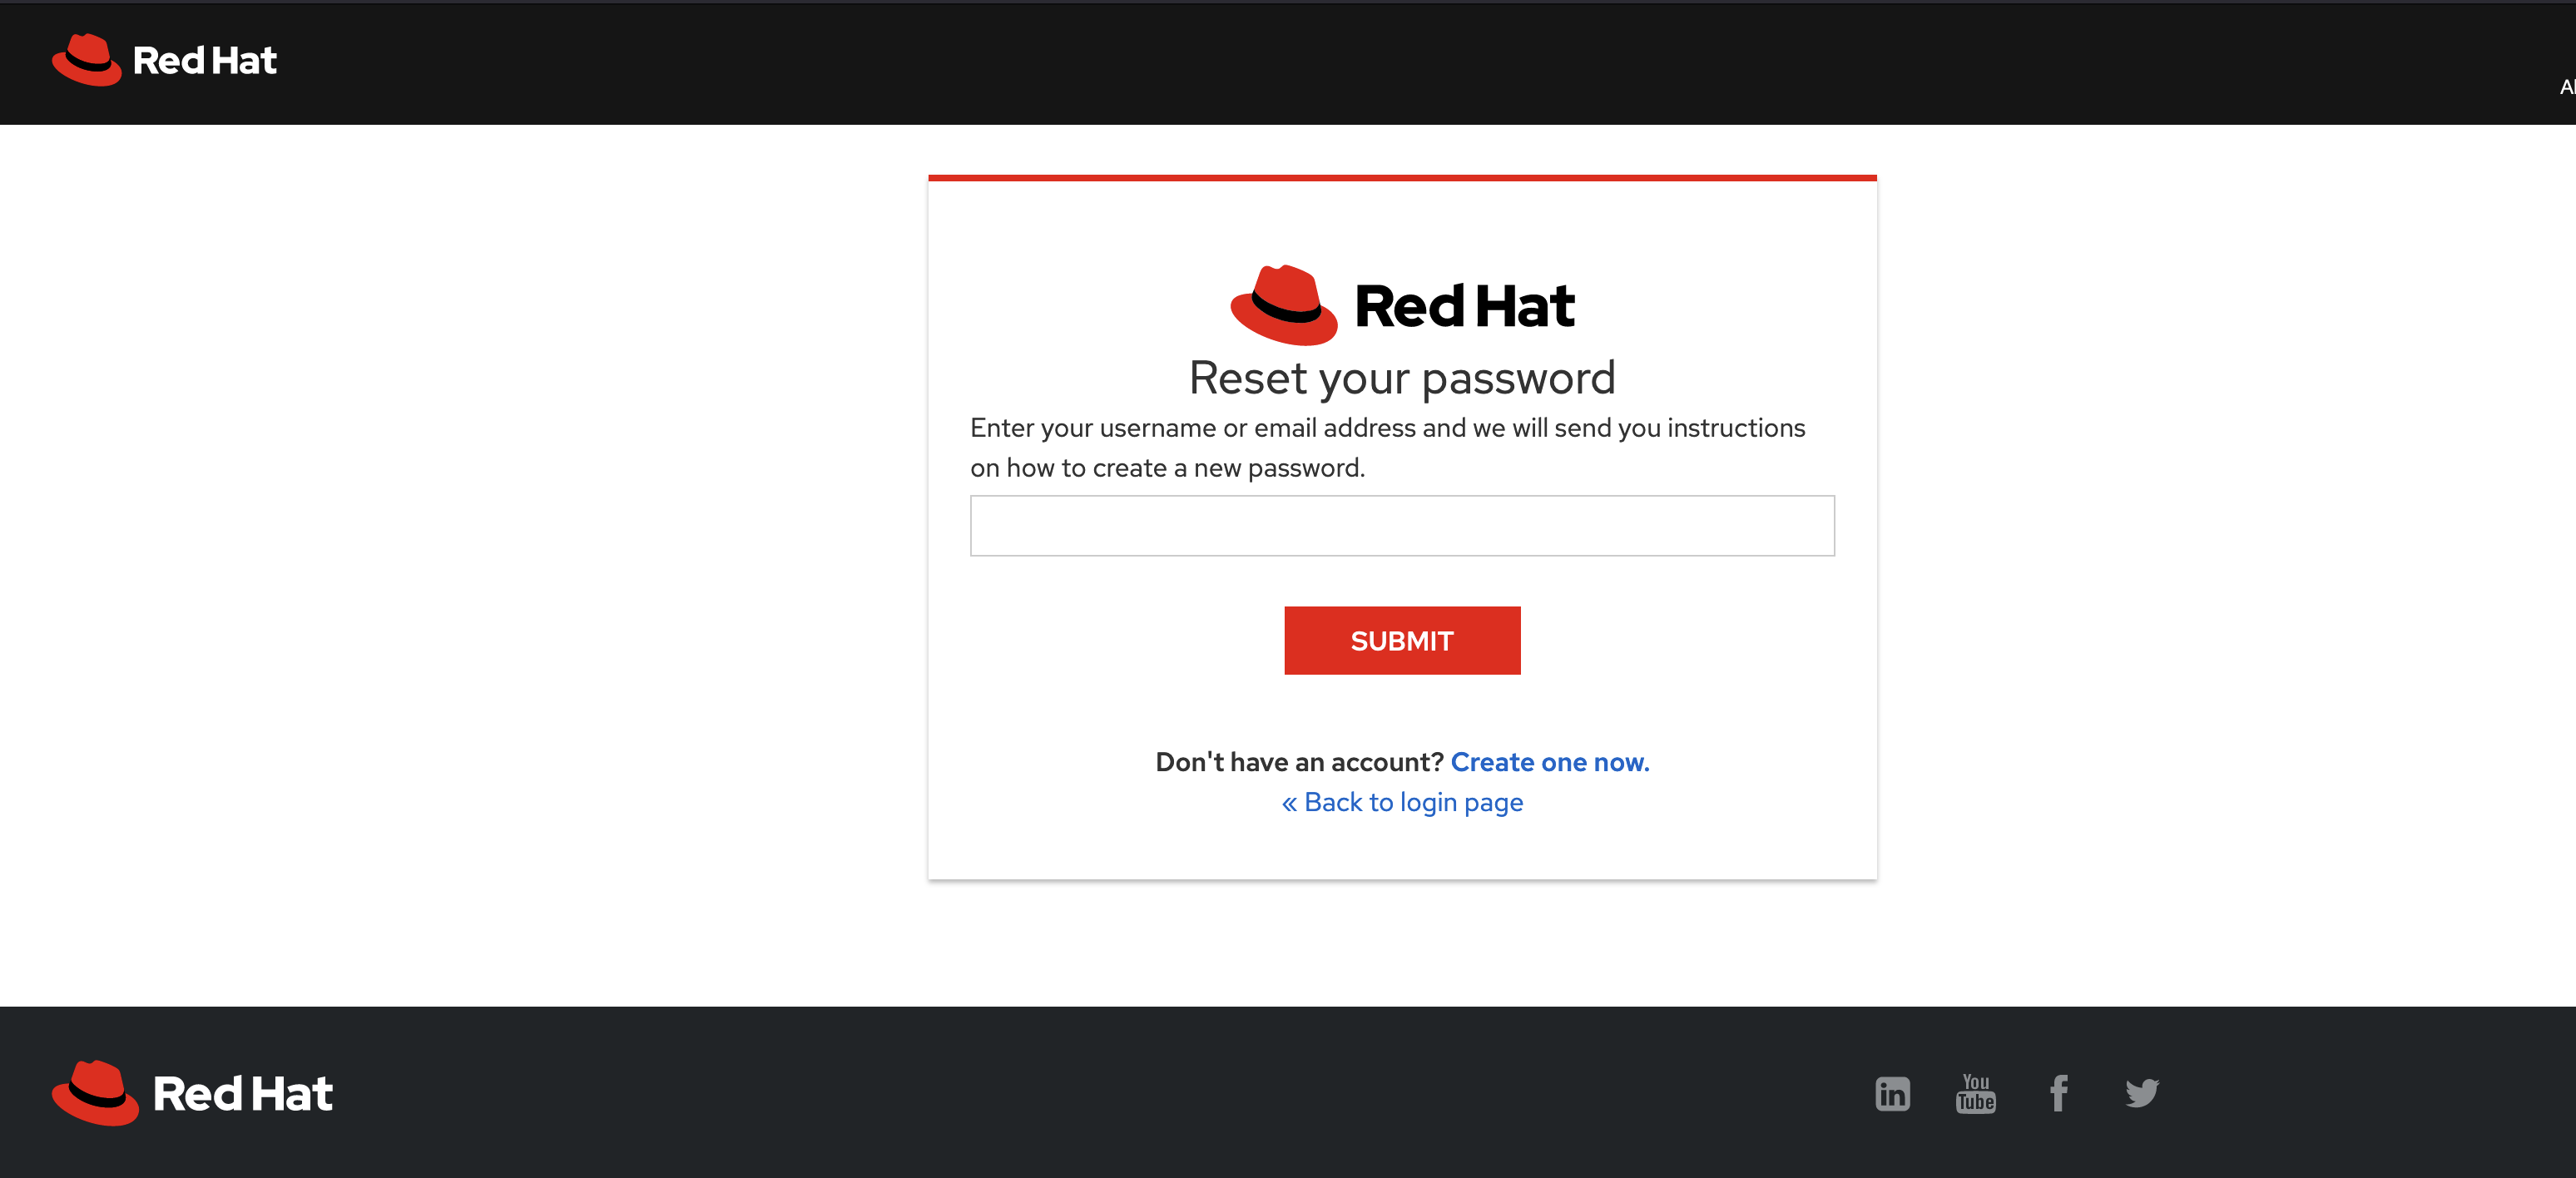Enable the submit action via button

[1403, 639]
